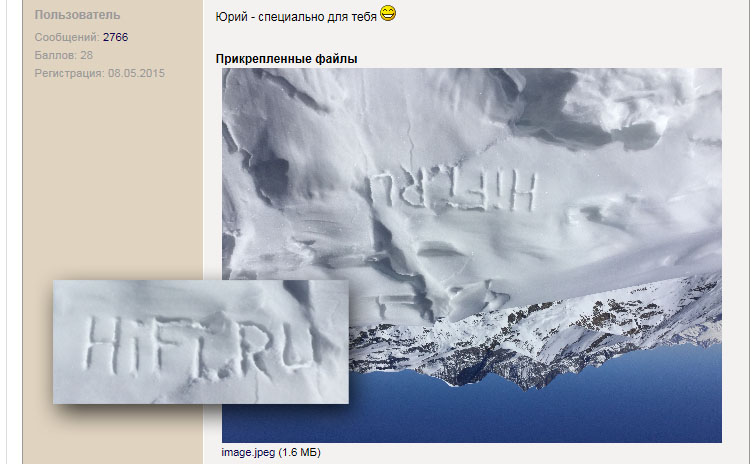Image resolution: width=755 pixels, height=464 pixels.
Task: Click the Сообщений label
Action: [x=67, y=37]
